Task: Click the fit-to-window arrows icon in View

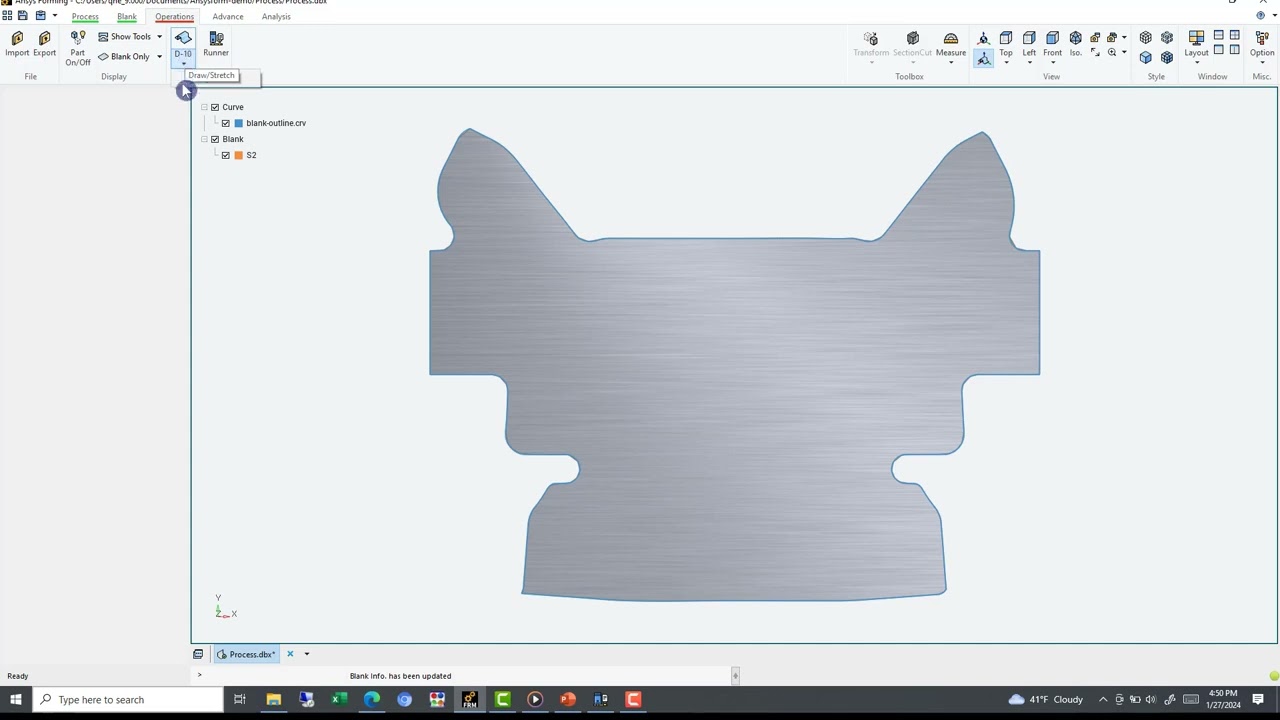Action: [1095, 52]
